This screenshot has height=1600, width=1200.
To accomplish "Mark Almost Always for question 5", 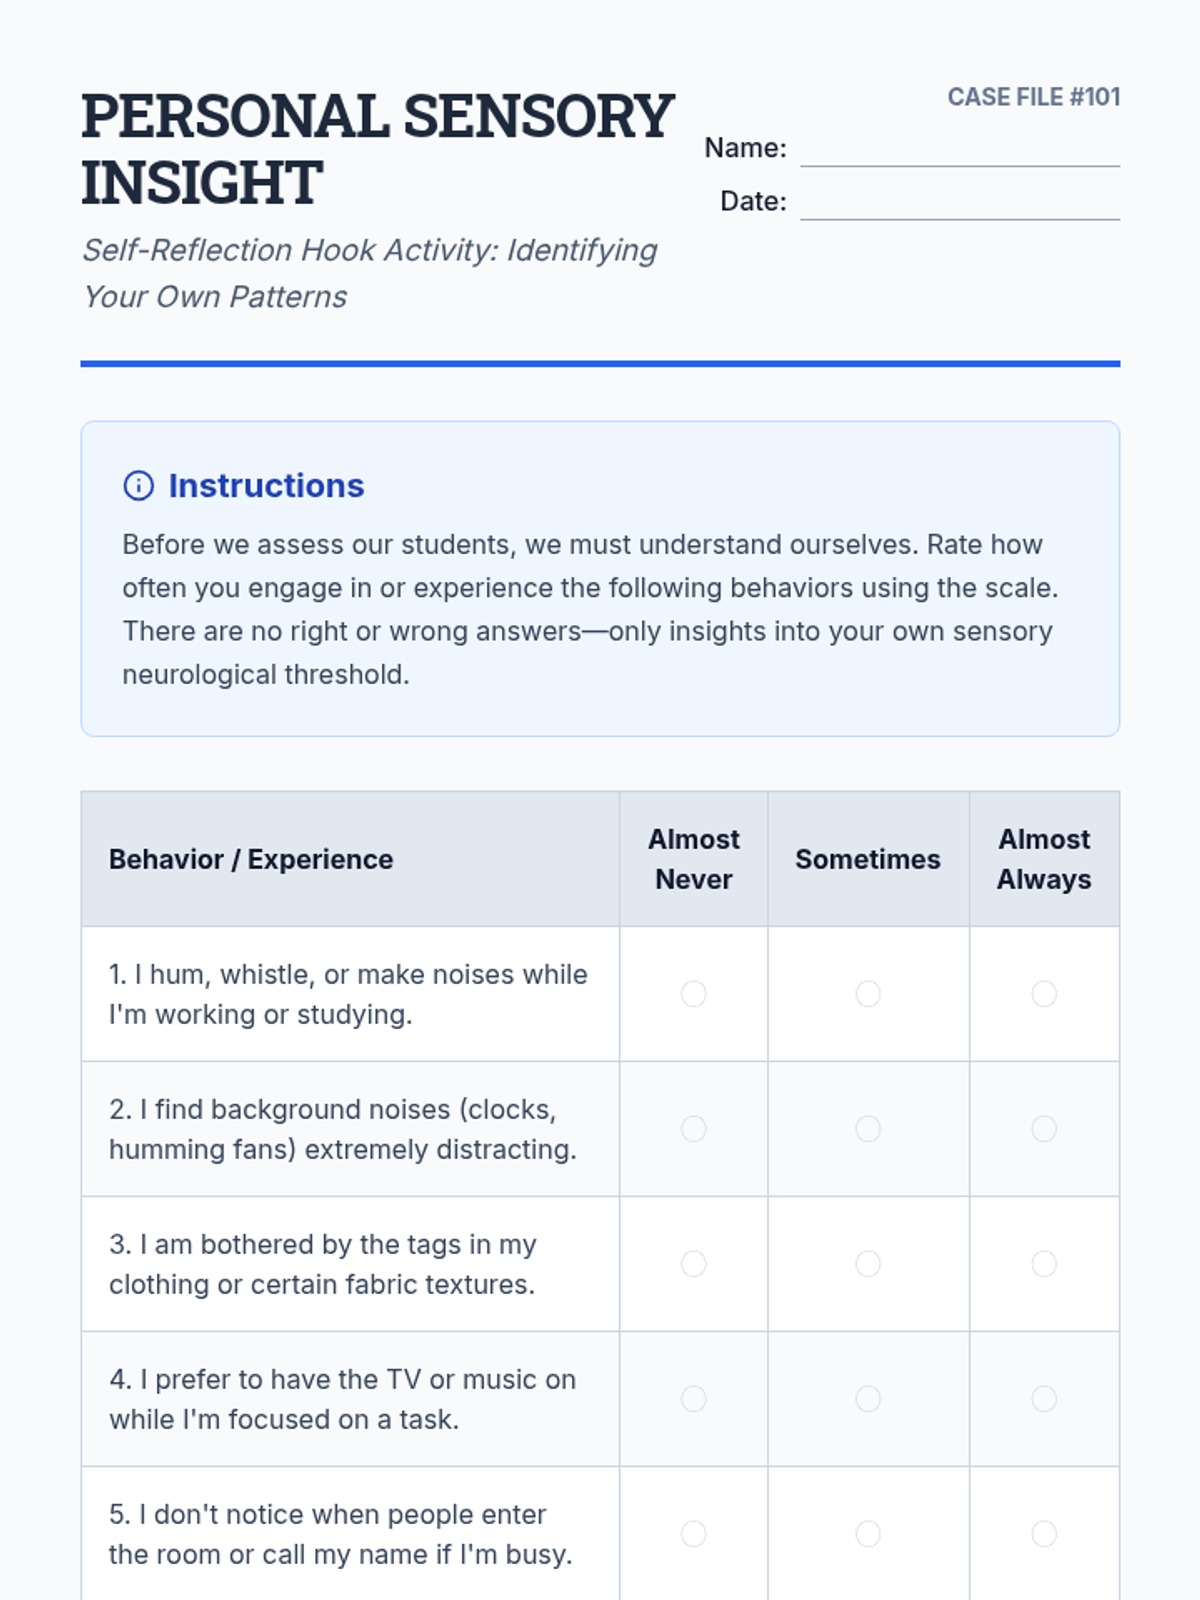I will [x=1044, y=1534].
